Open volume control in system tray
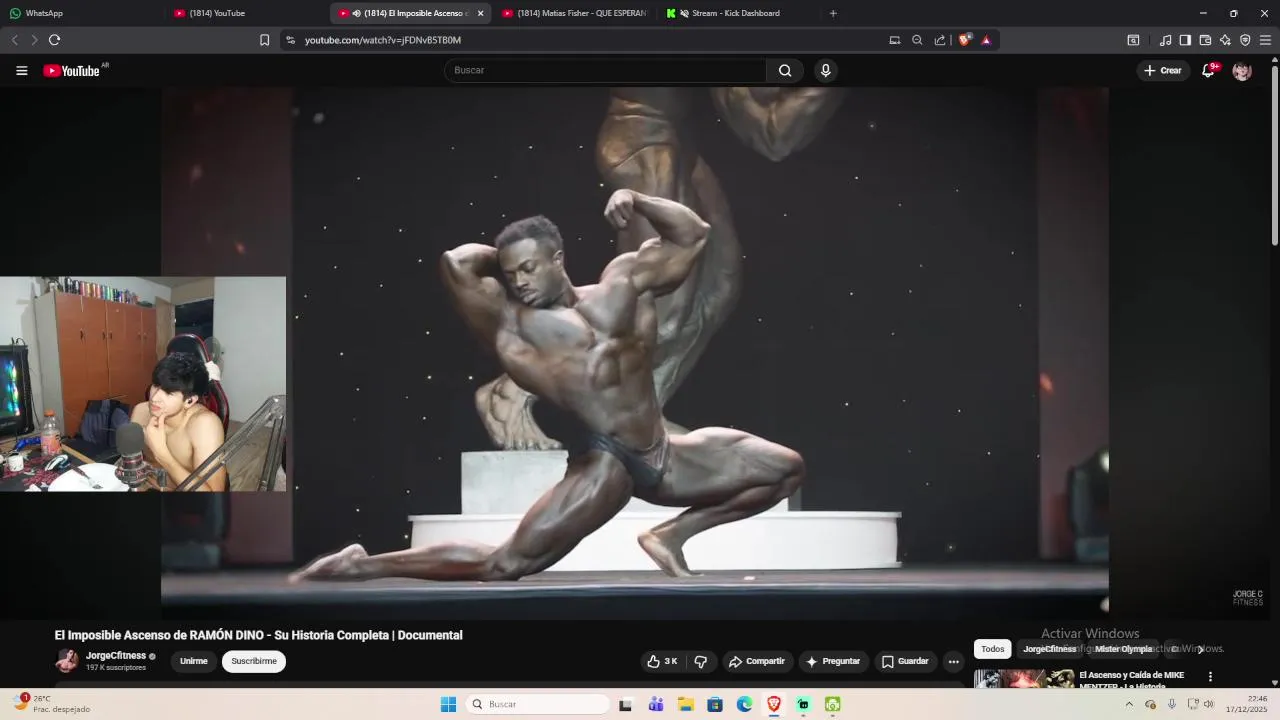The image size is (1280, 720). 1208,704
